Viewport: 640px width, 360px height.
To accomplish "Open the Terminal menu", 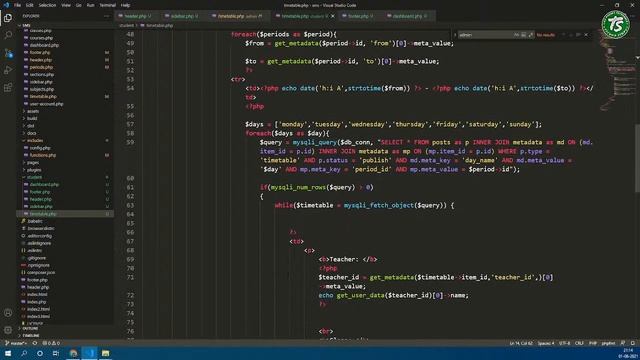I will pos(108,5).
